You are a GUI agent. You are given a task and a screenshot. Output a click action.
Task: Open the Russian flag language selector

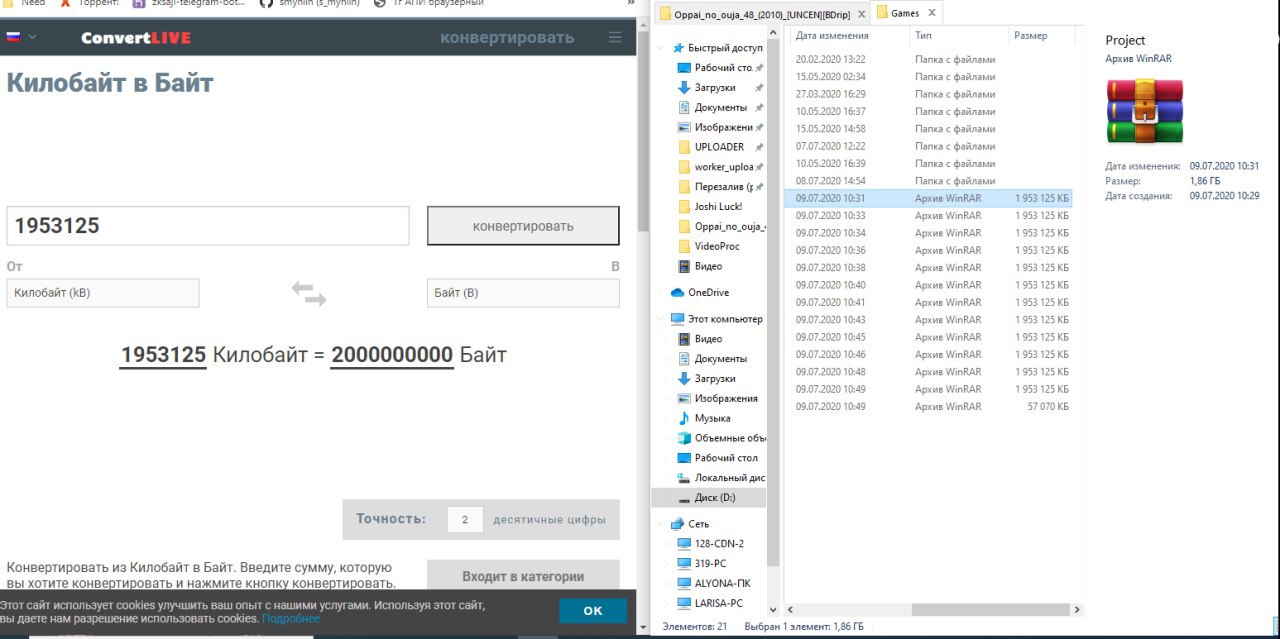[x=14, y=37]
